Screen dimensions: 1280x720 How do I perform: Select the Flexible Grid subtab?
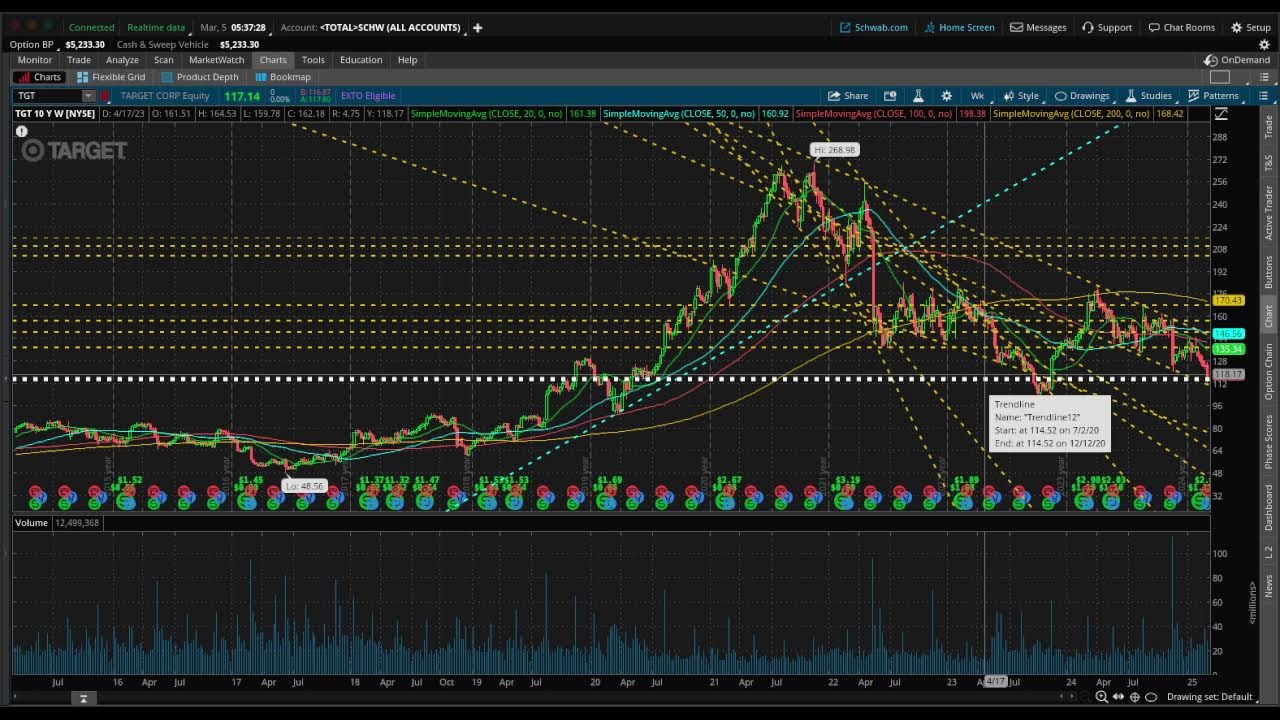pos(111,77)
